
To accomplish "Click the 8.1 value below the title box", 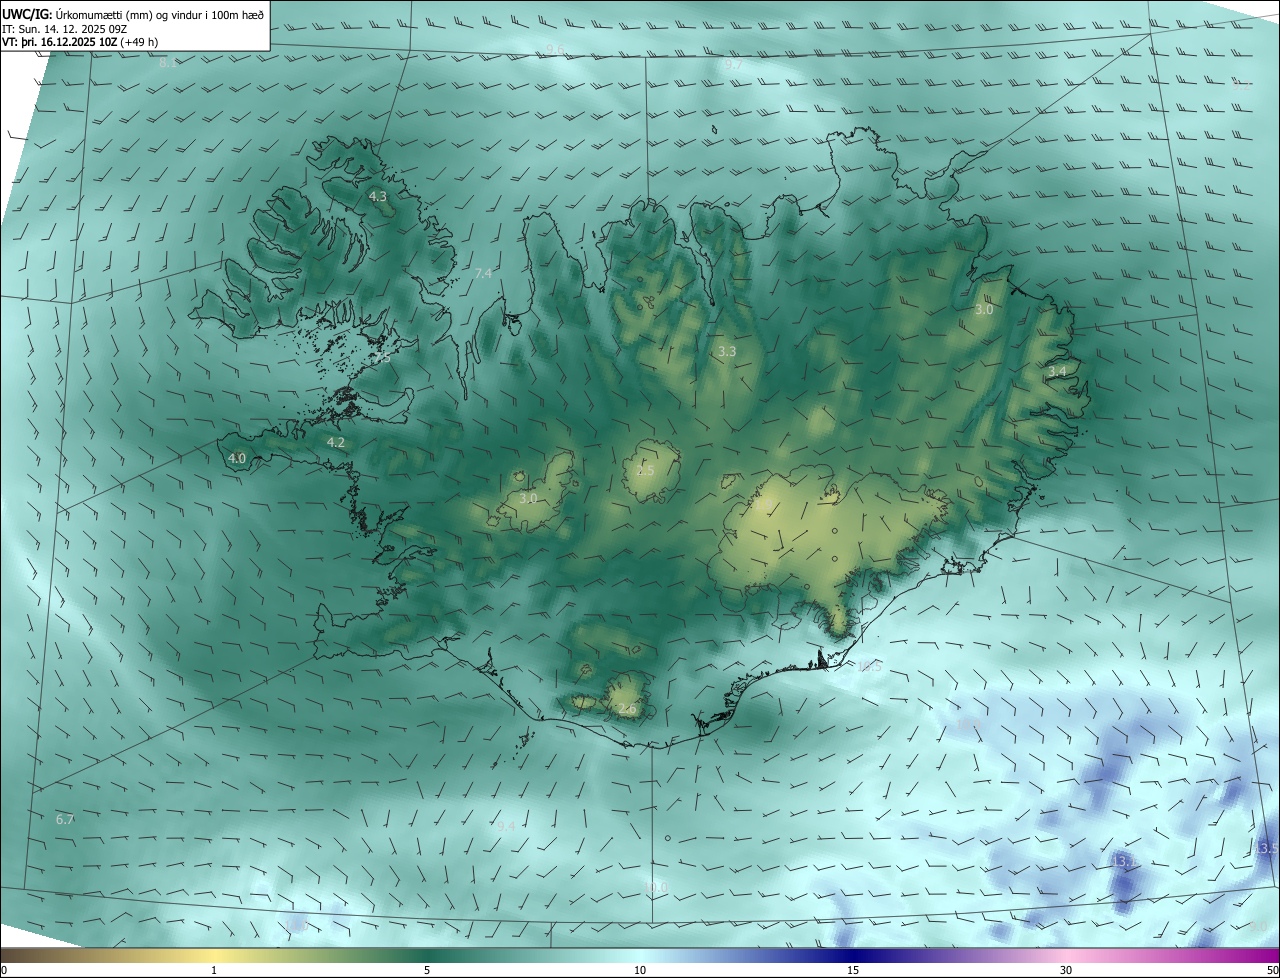I will (168, 62).
